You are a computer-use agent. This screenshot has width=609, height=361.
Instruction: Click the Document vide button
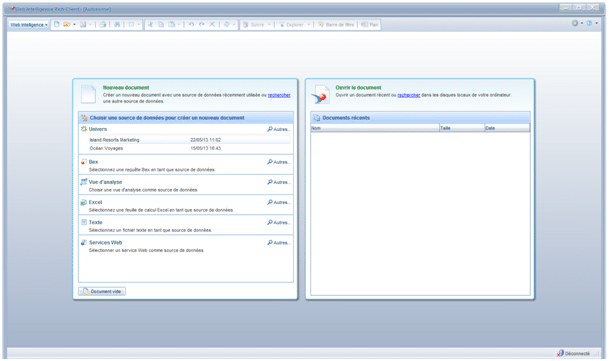[102, 291]
